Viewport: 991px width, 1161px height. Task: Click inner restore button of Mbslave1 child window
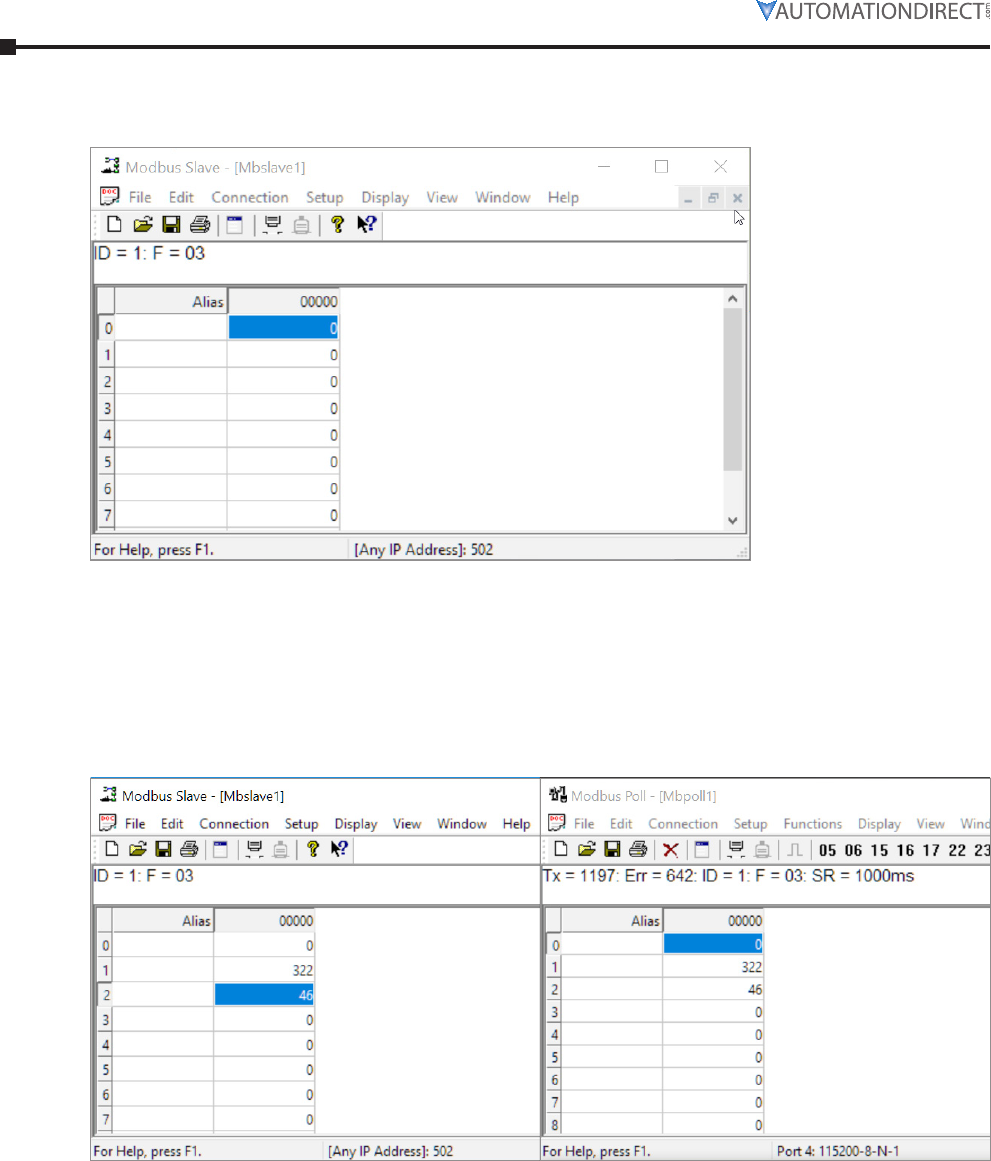[x=713, y=198]
